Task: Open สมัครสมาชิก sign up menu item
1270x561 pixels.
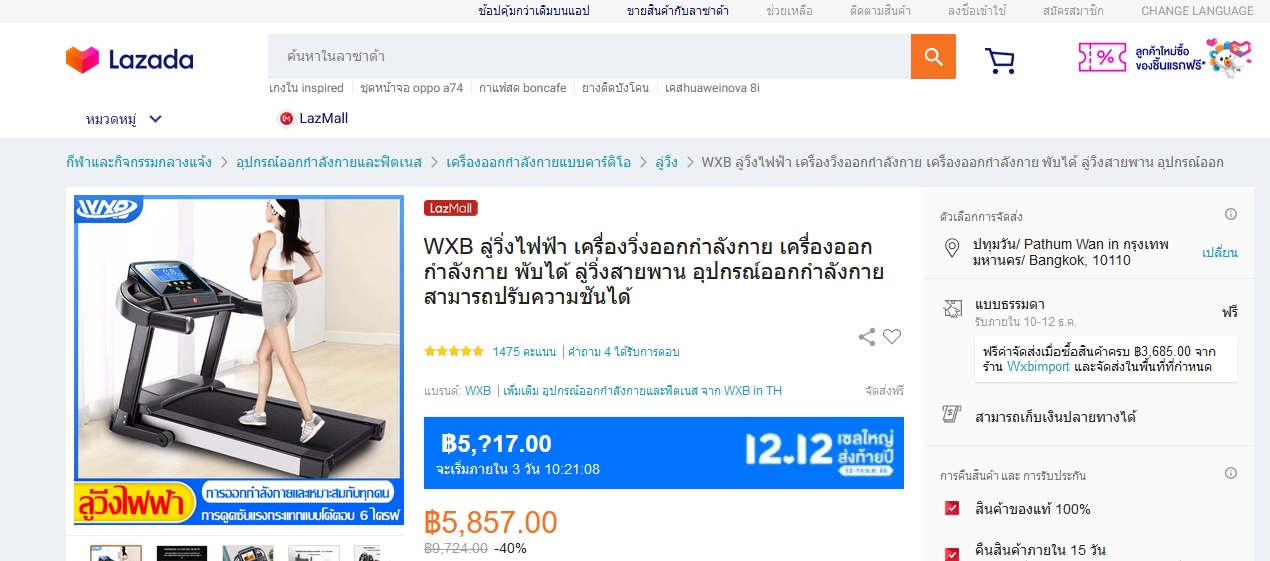Action: click(1073, 11)
